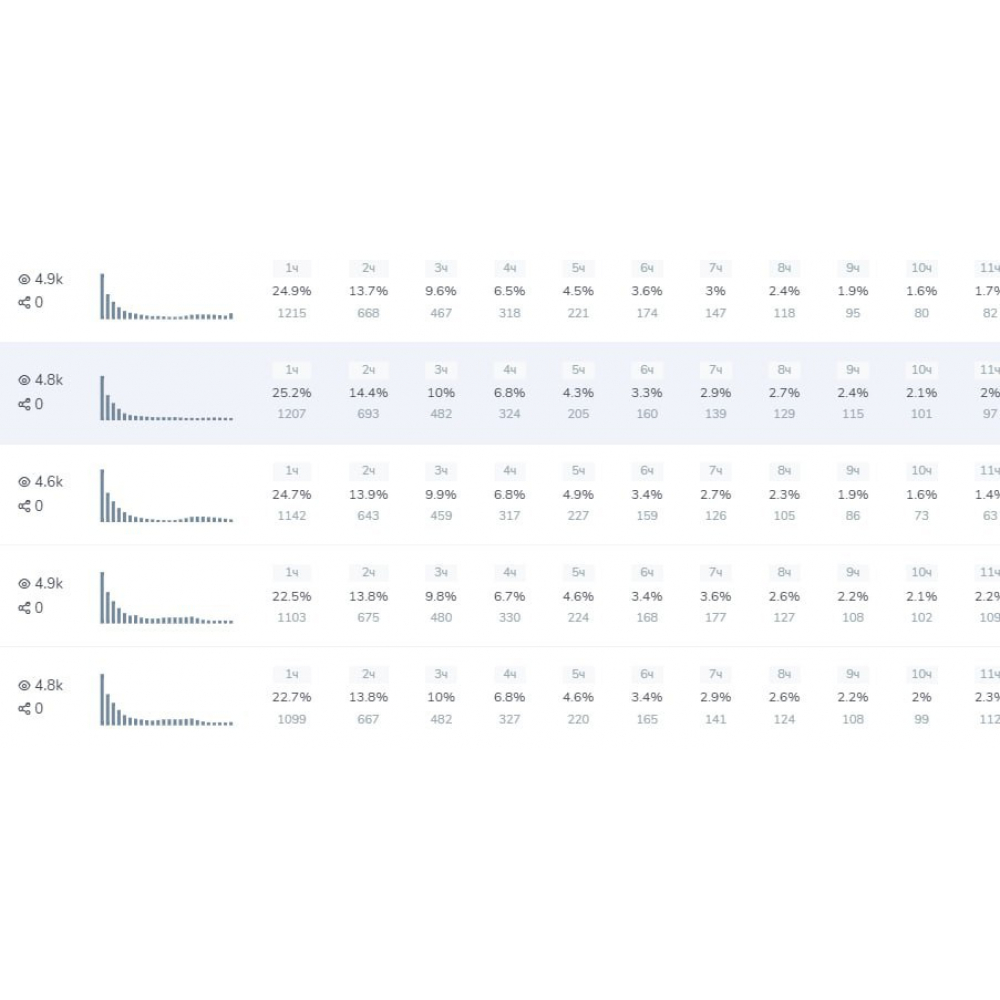Click the eye icon in the 22.5% row

(x=24, y=584)
